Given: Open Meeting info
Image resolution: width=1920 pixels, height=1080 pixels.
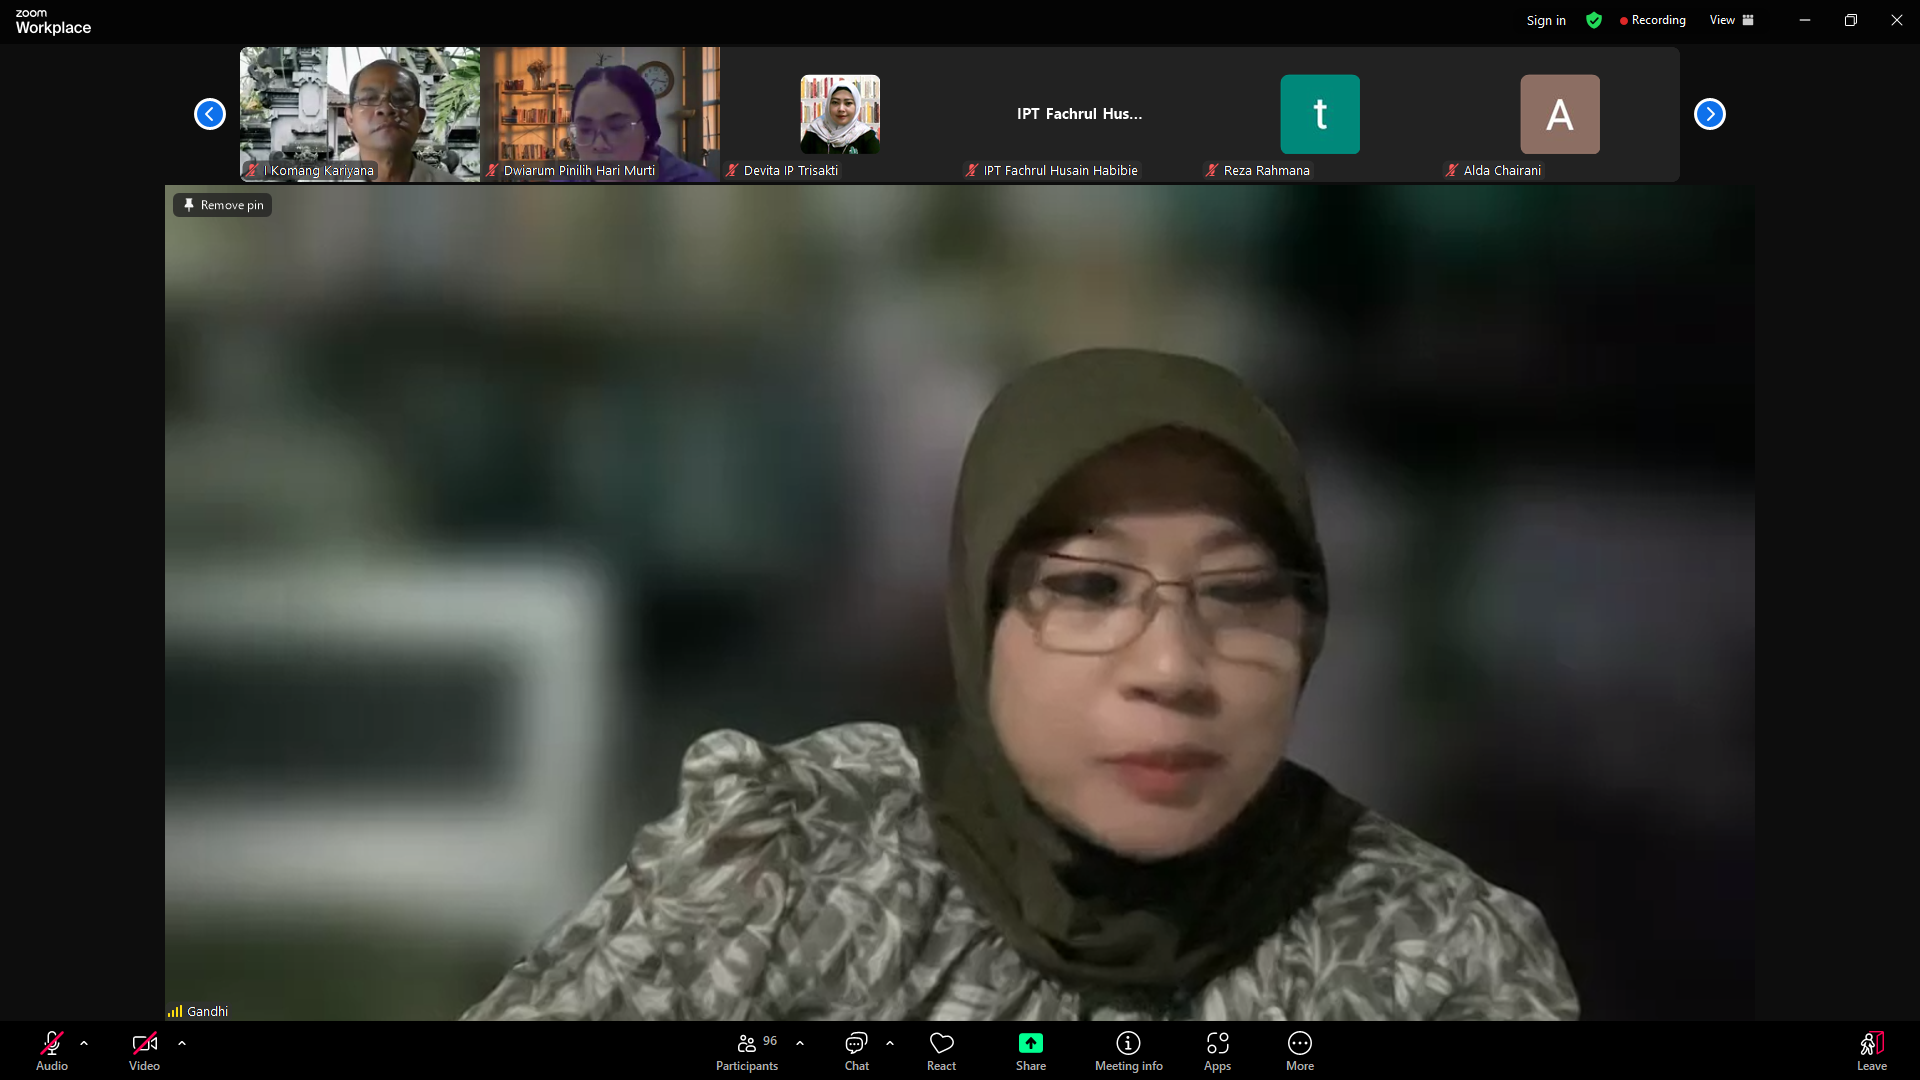Looking at the screenshot, I should click(x=1129, y=1050).
